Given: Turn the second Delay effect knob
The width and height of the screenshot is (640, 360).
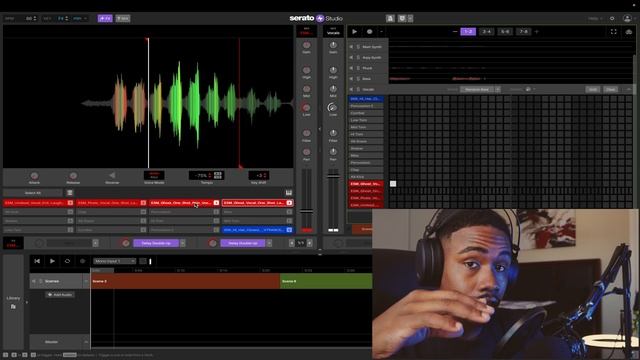Looking at the screenshot, I should pyautogui.click(x=213, y=243).
